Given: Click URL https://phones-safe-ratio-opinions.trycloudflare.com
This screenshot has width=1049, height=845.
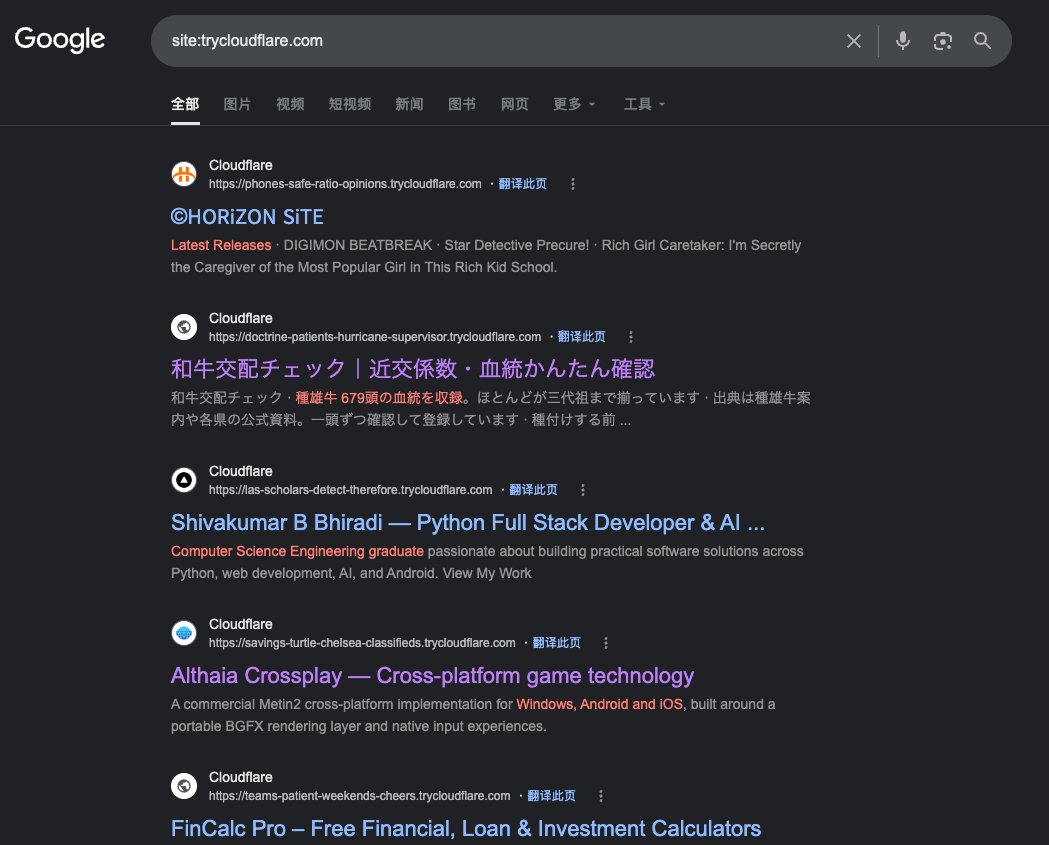Looking at the screenshot, I should point(345,184).
